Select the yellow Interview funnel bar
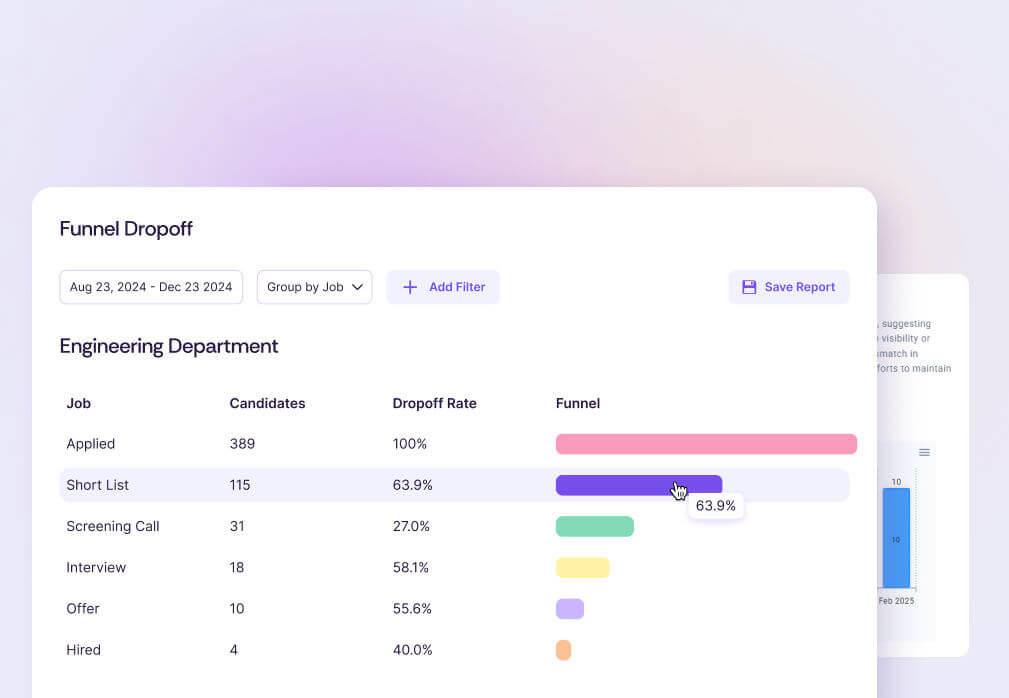 [x=582, y=568]
